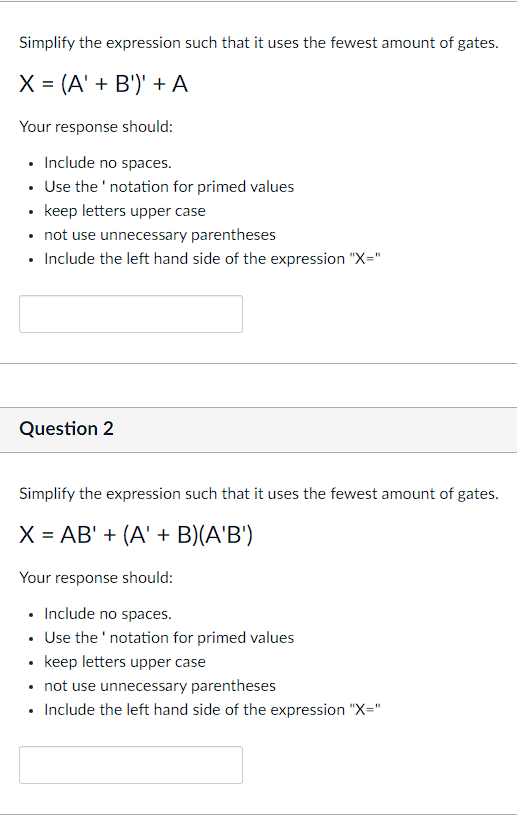Click the answer box under first expression
Viewport: 517px width, 816px height.
[x=131, y=314]
